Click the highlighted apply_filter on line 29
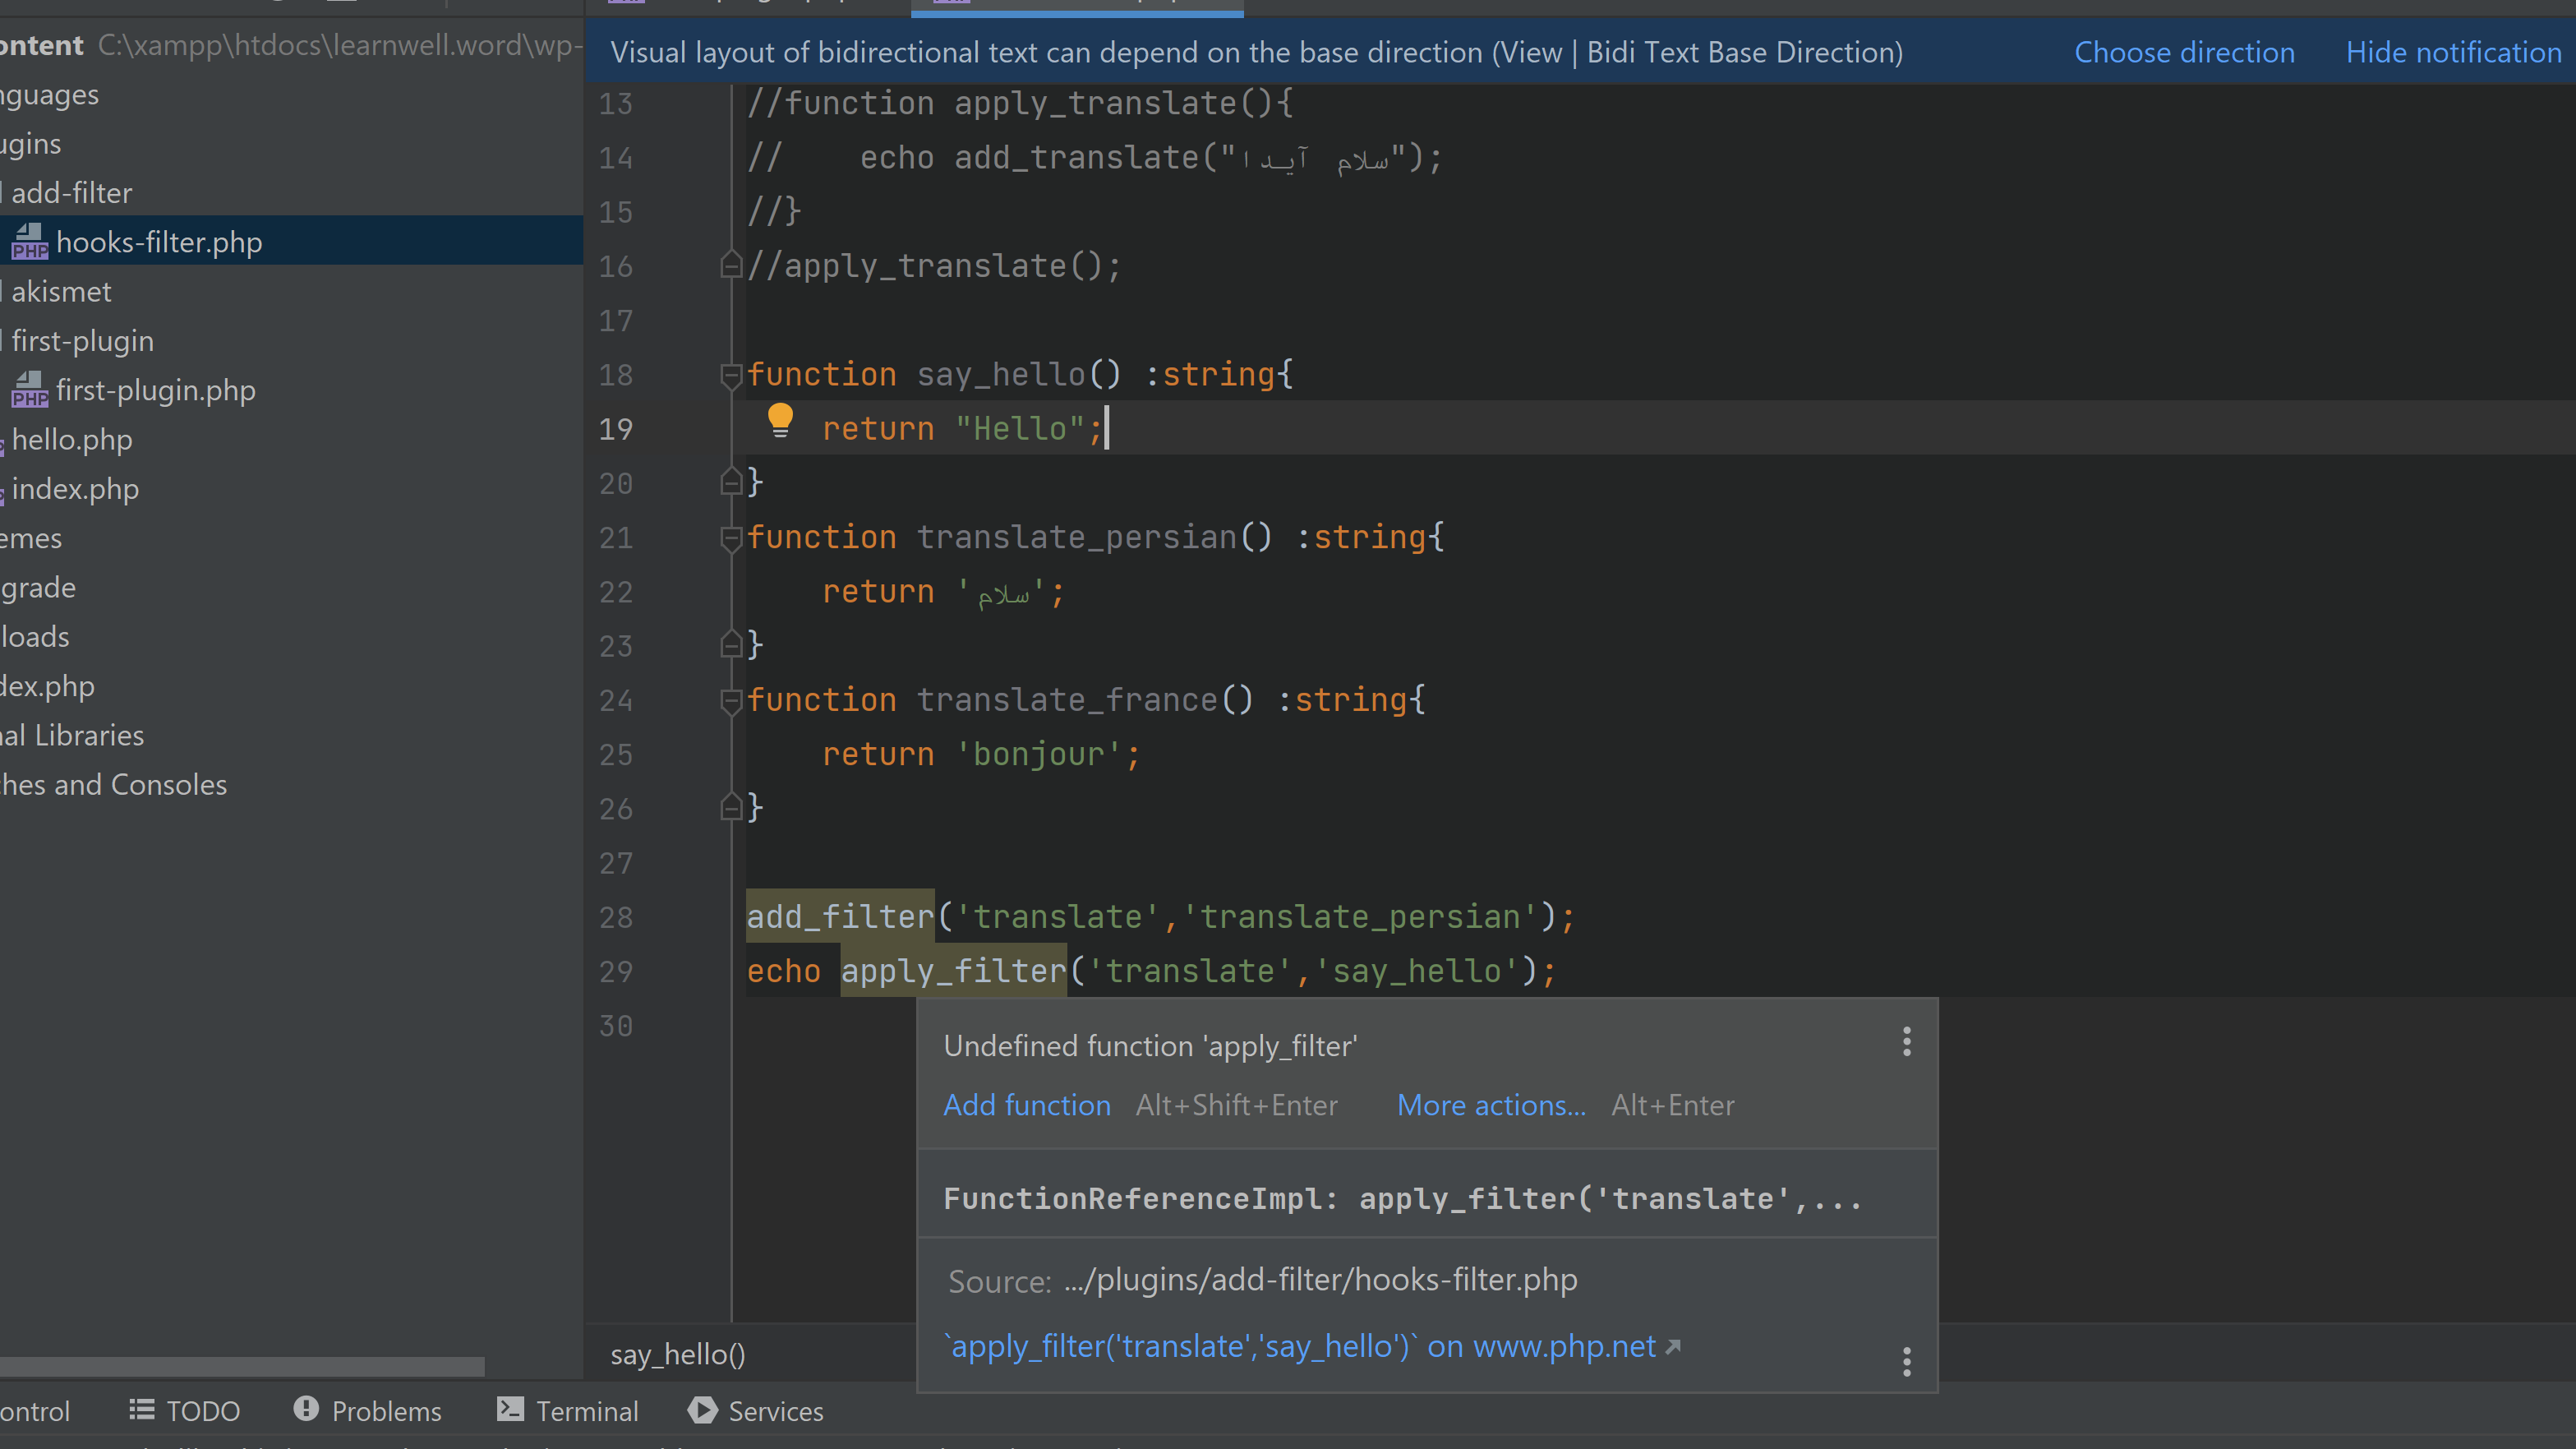 [954, 971]
